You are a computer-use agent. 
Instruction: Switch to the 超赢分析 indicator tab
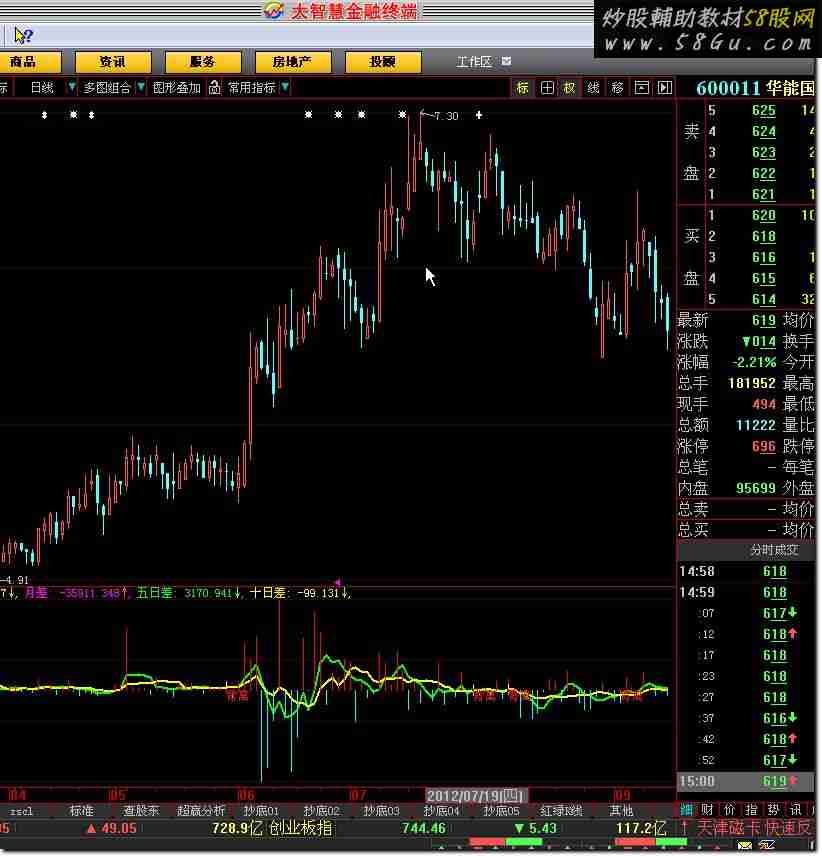click(x=201, y=810)
